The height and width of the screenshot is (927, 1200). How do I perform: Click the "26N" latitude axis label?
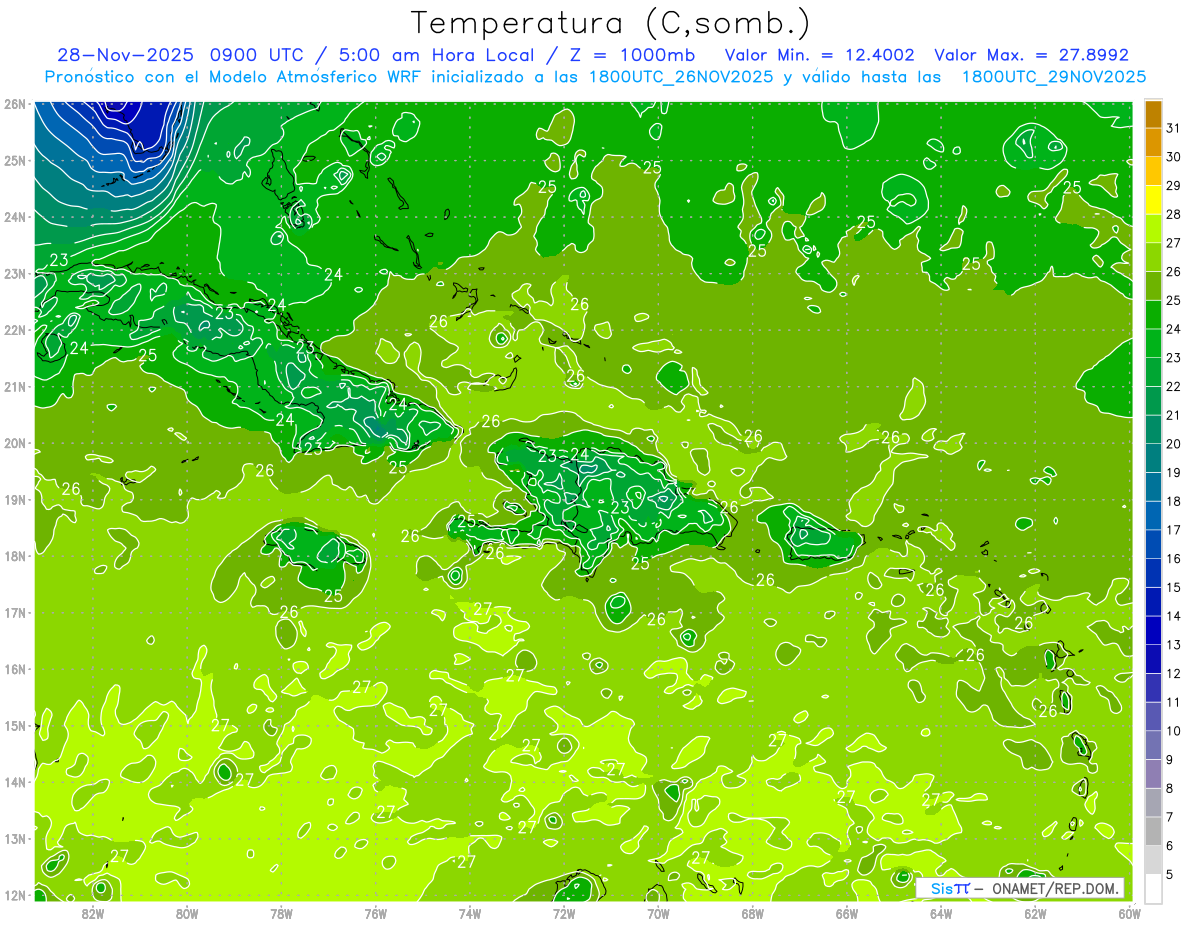click(x=15, y=104)
